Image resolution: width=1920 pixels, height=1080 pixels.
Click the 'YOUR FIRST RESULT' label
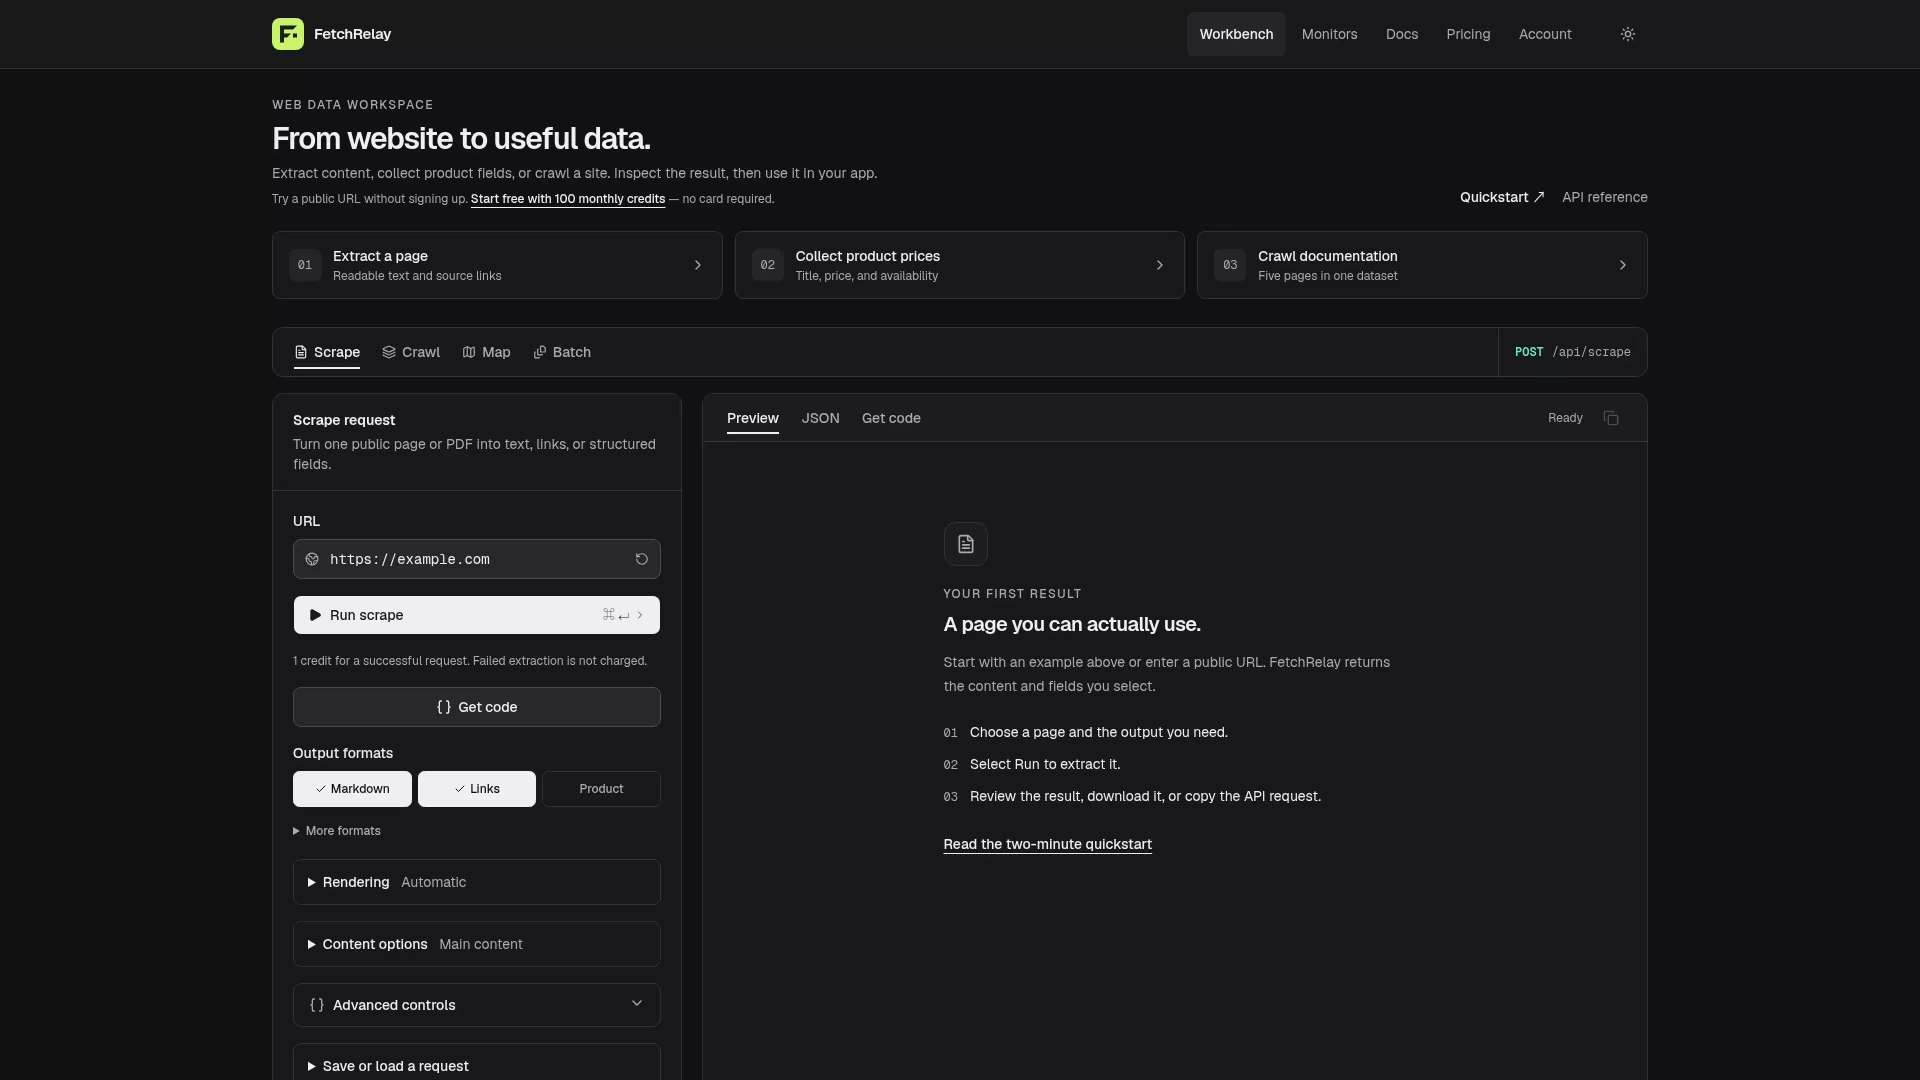[x=1012, y=594]
